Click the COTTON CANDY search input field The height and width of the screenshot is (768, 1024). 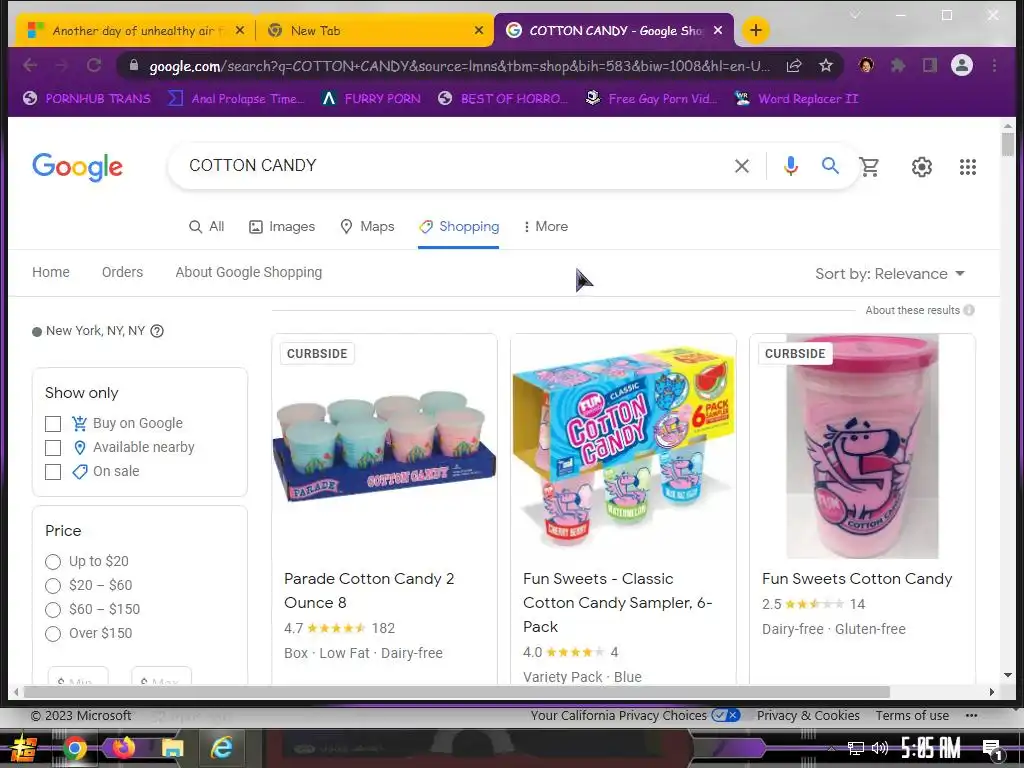[454, 166]
